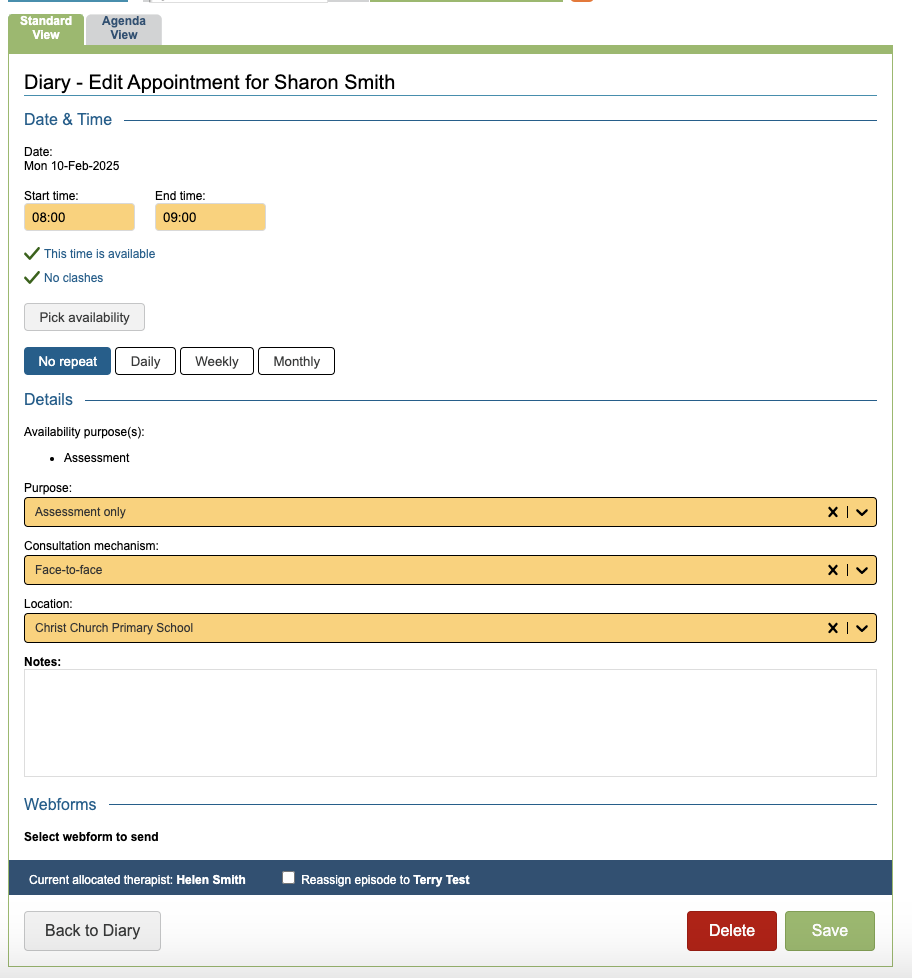
Task: Clear the Purpose field selection
Action: 832,512
